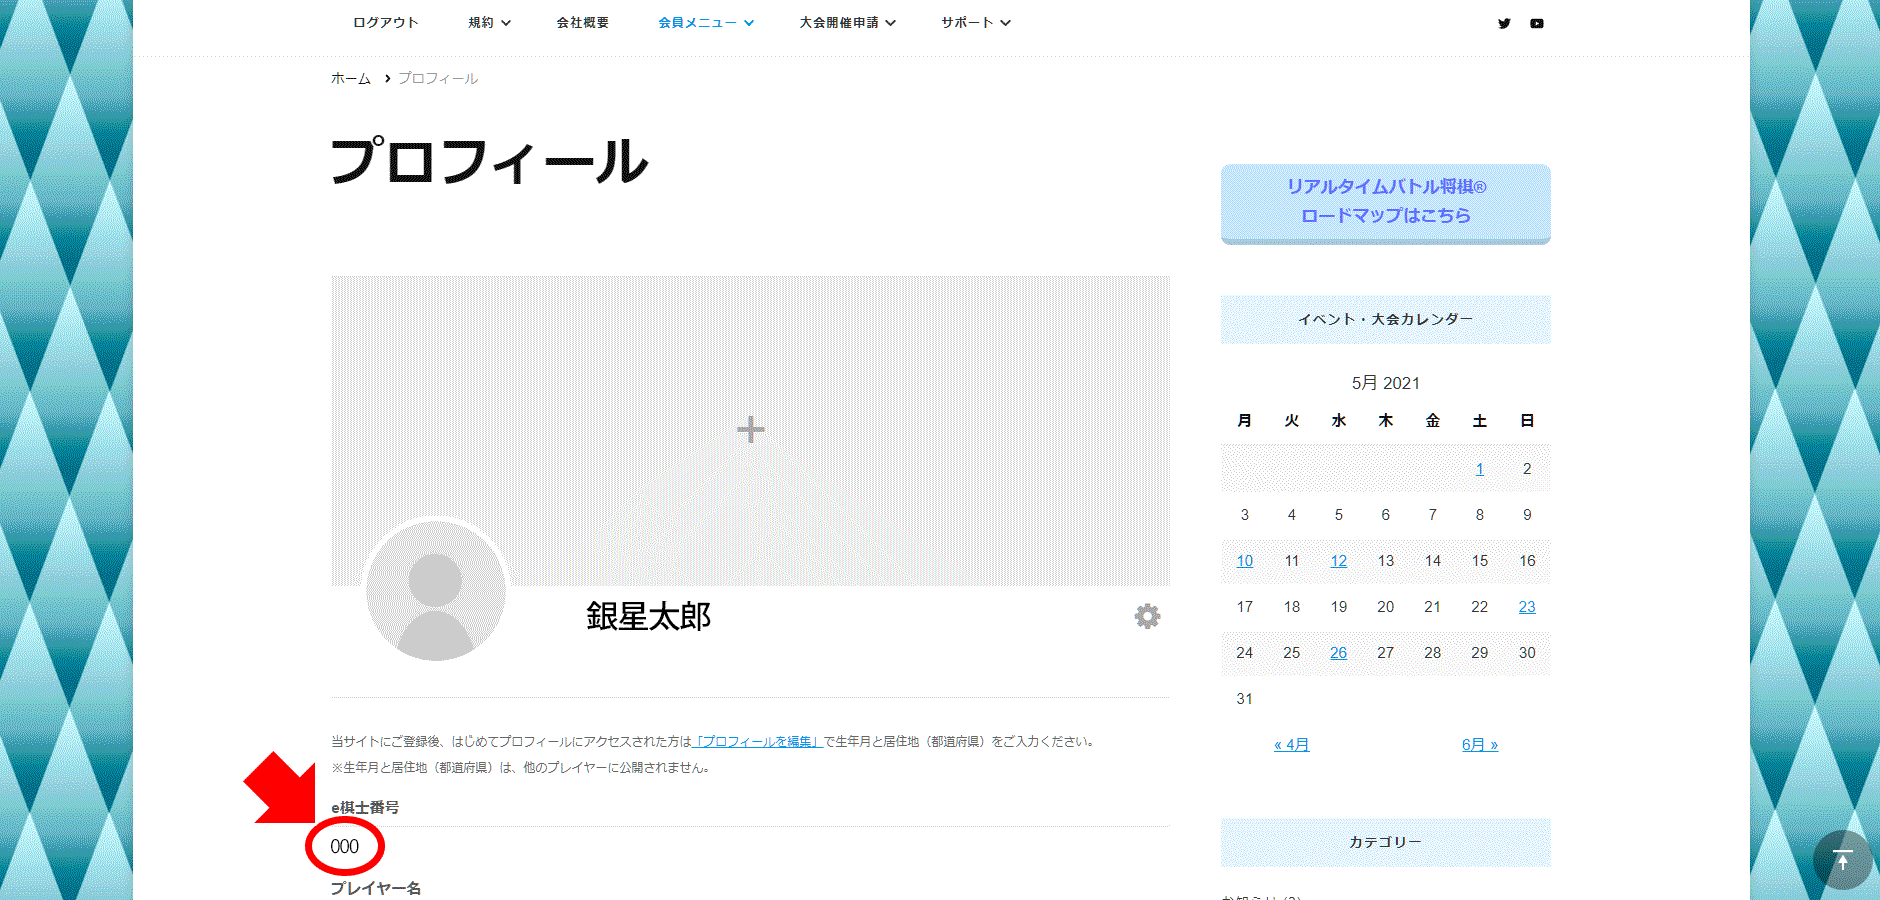Open the YouTube icon in the header

1536,23
